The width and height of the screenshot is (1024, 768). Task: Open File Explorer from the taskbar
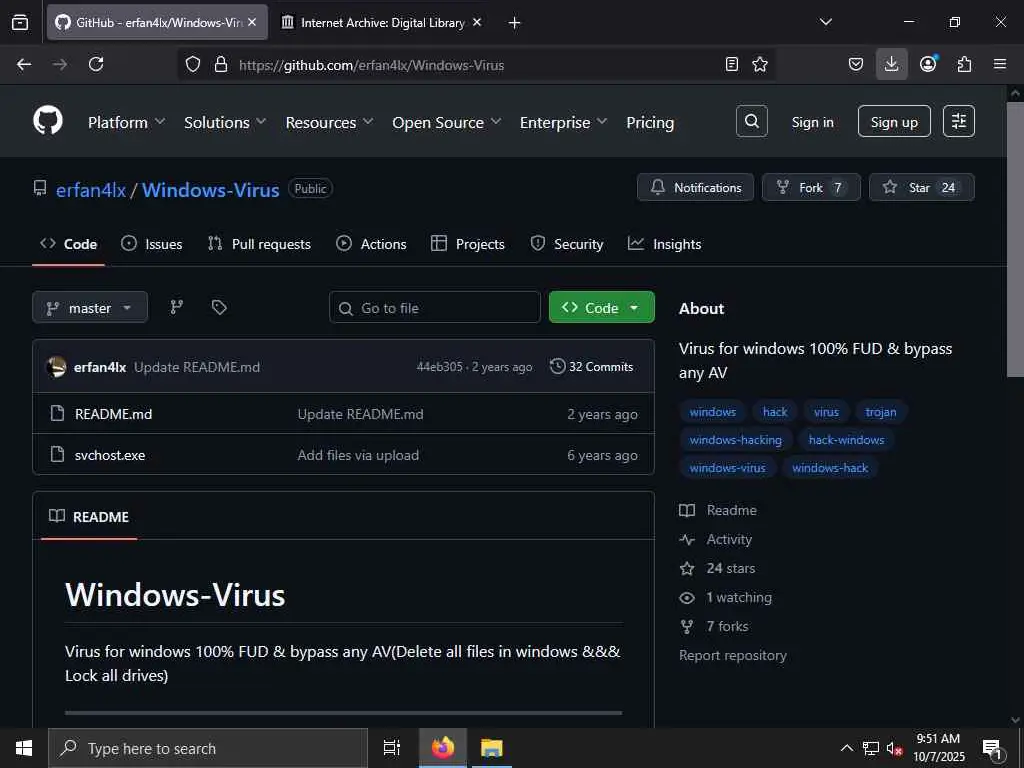pyautogui.click(x=492, y=748)
